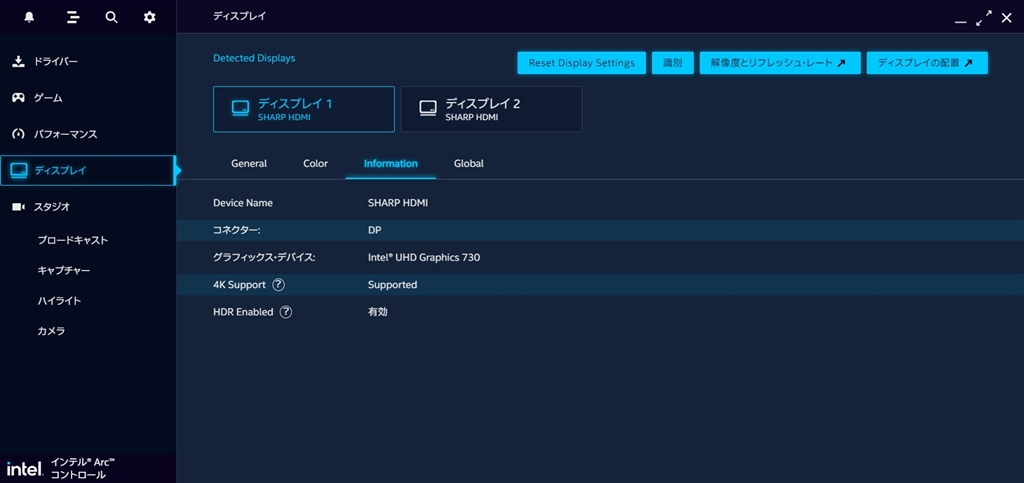Toggle fullscreen with the expand arrows icon
The image size is (1024, 483).
pos(984,18)
